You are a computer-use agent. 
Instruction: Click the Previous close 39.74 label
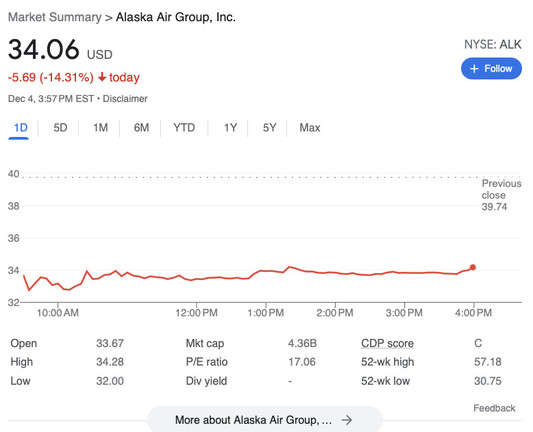point(501,195)
